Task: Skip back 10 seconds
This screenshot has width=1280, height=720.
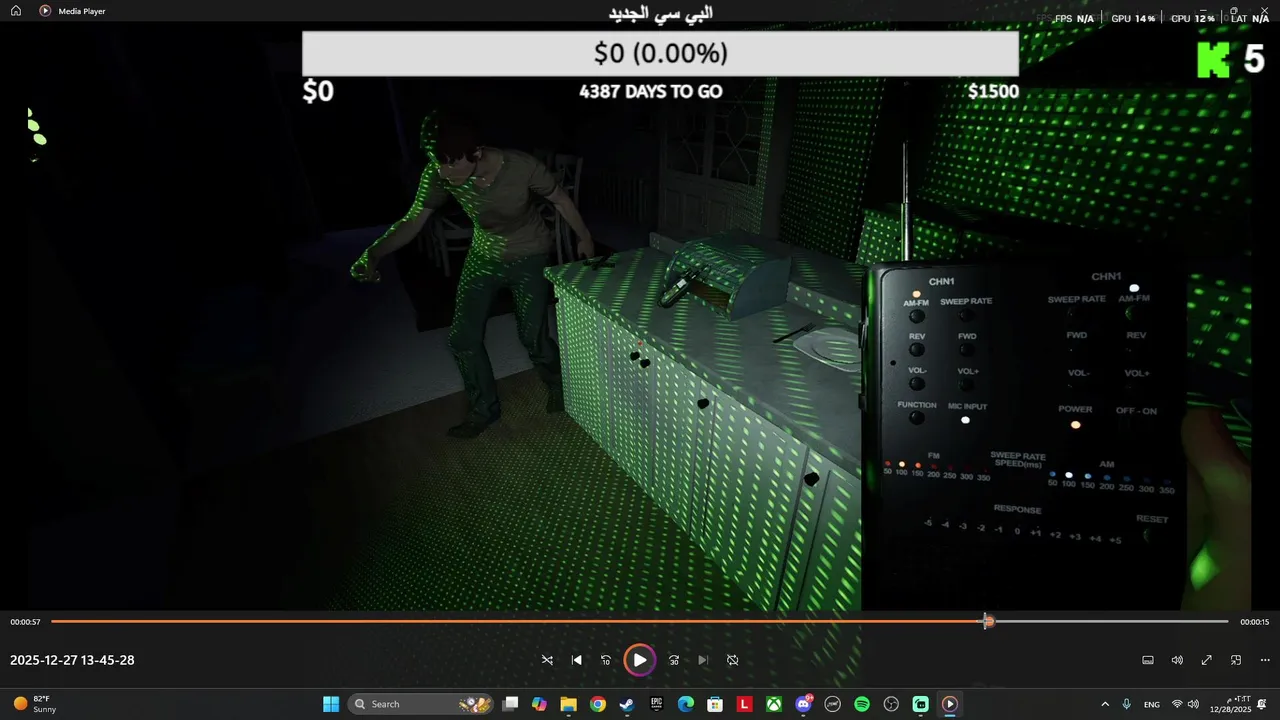Action: pyautogui.click(x=605, y=660)
